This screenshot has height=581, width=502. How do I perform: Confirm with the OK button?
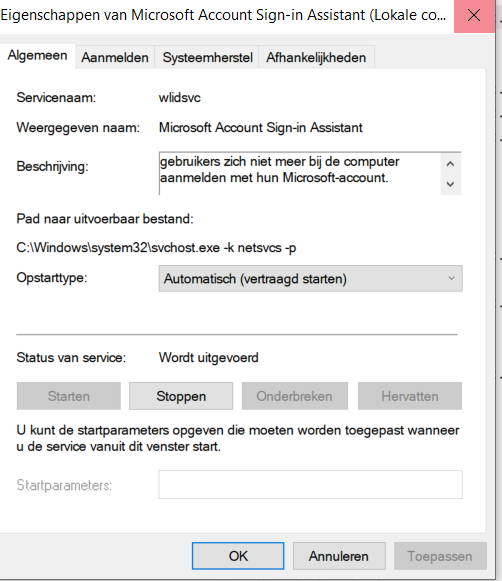238,556
